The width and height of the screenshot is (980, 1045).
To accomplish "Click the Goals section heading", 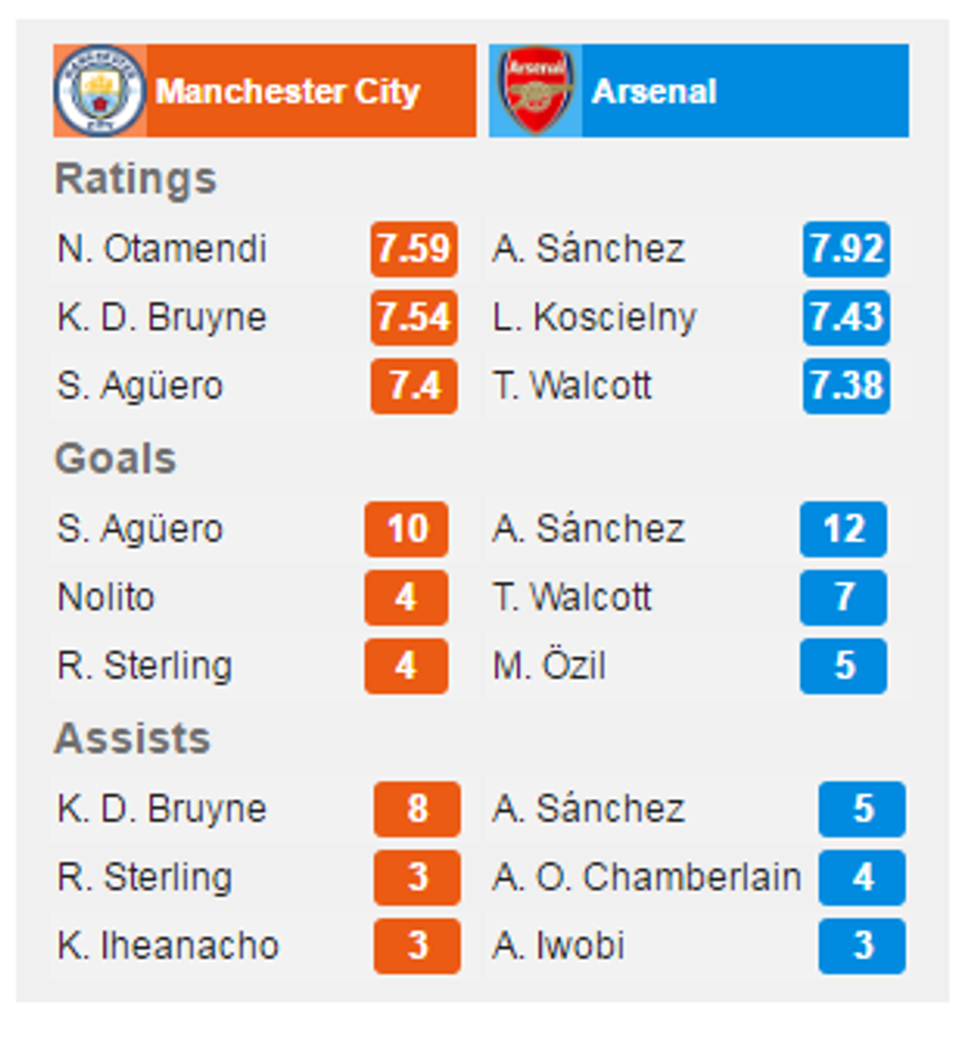I will pyautogui.click(x=115, y=459).
